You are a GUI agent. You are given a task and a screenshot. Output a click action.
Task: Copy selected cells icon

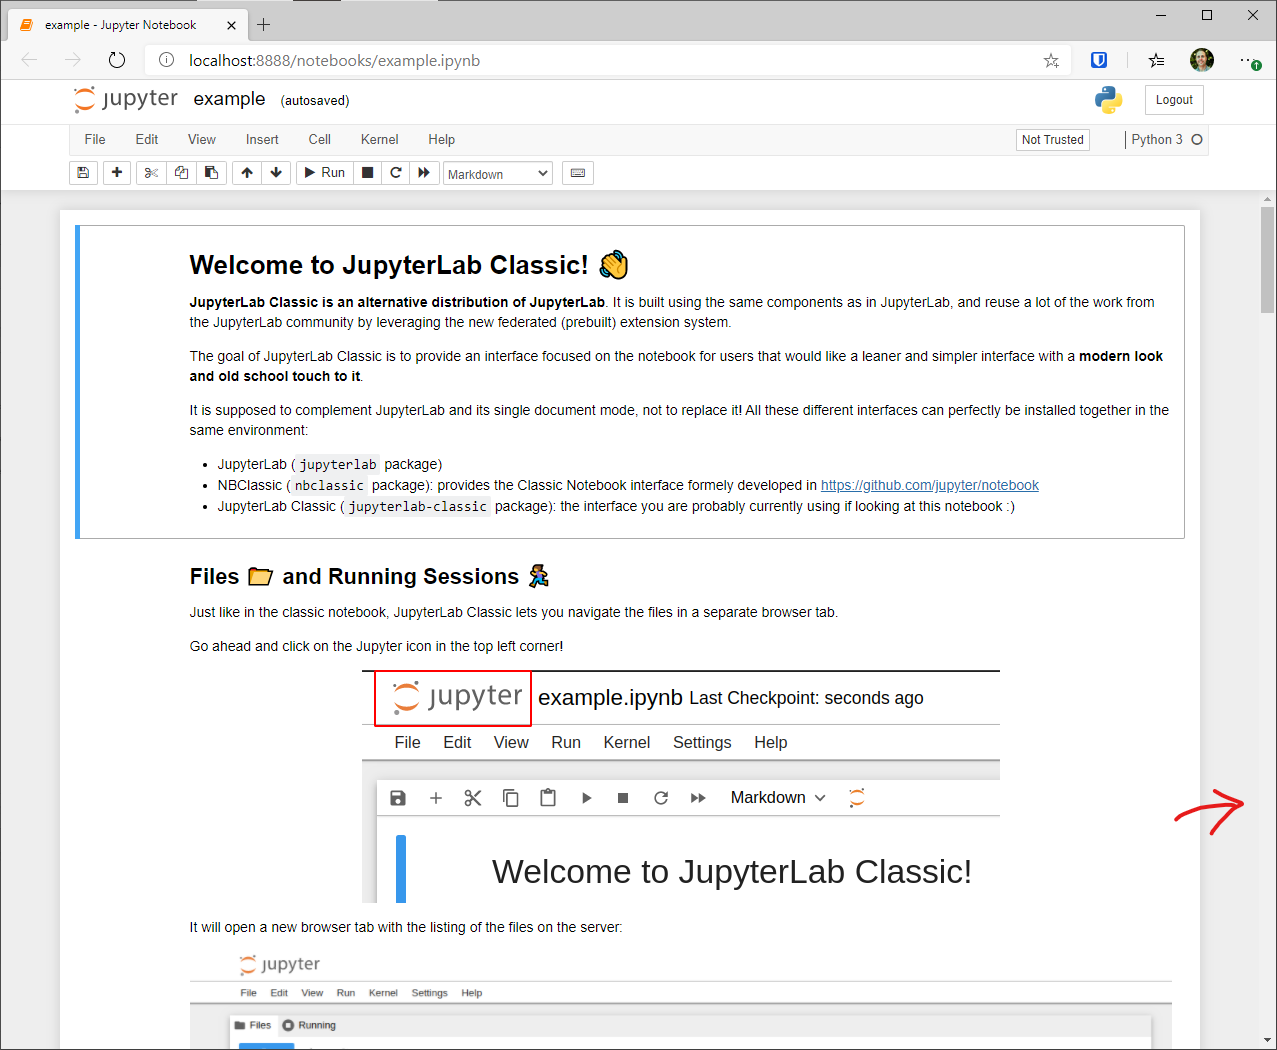point(181,173)
